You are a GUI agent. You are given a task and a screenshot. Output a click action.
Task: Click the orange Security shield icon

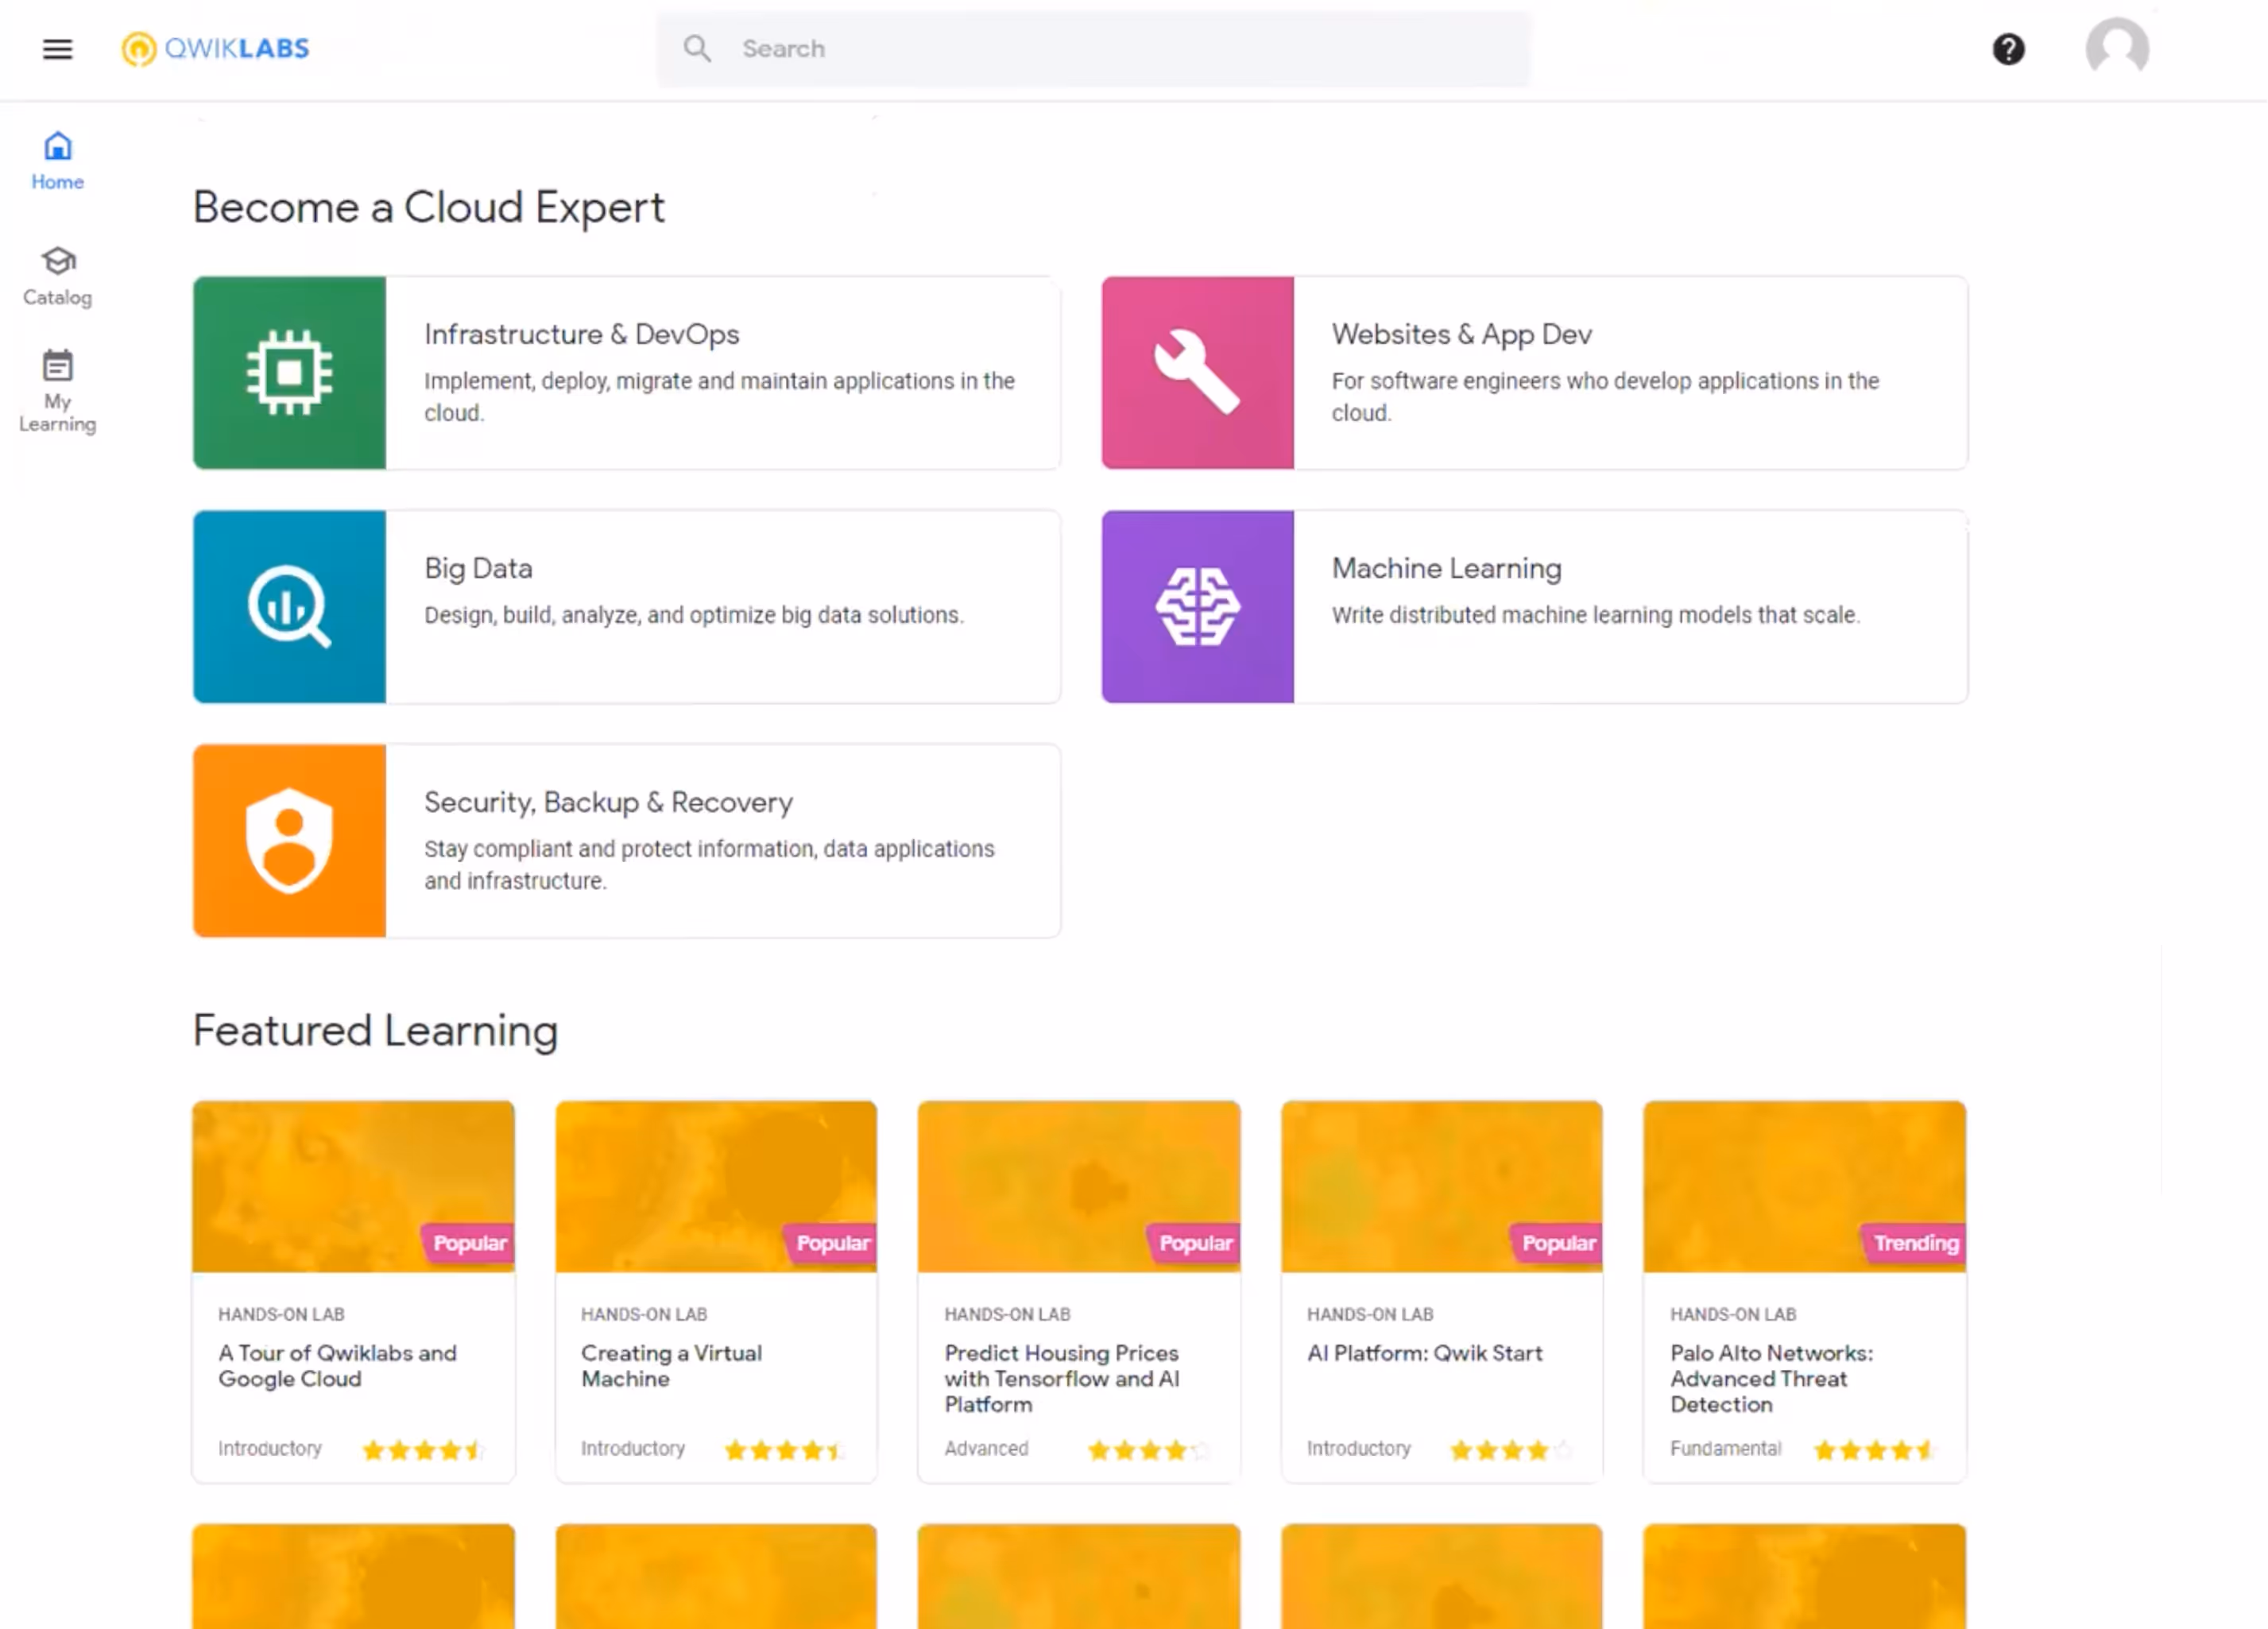click(x=289, y=840)
